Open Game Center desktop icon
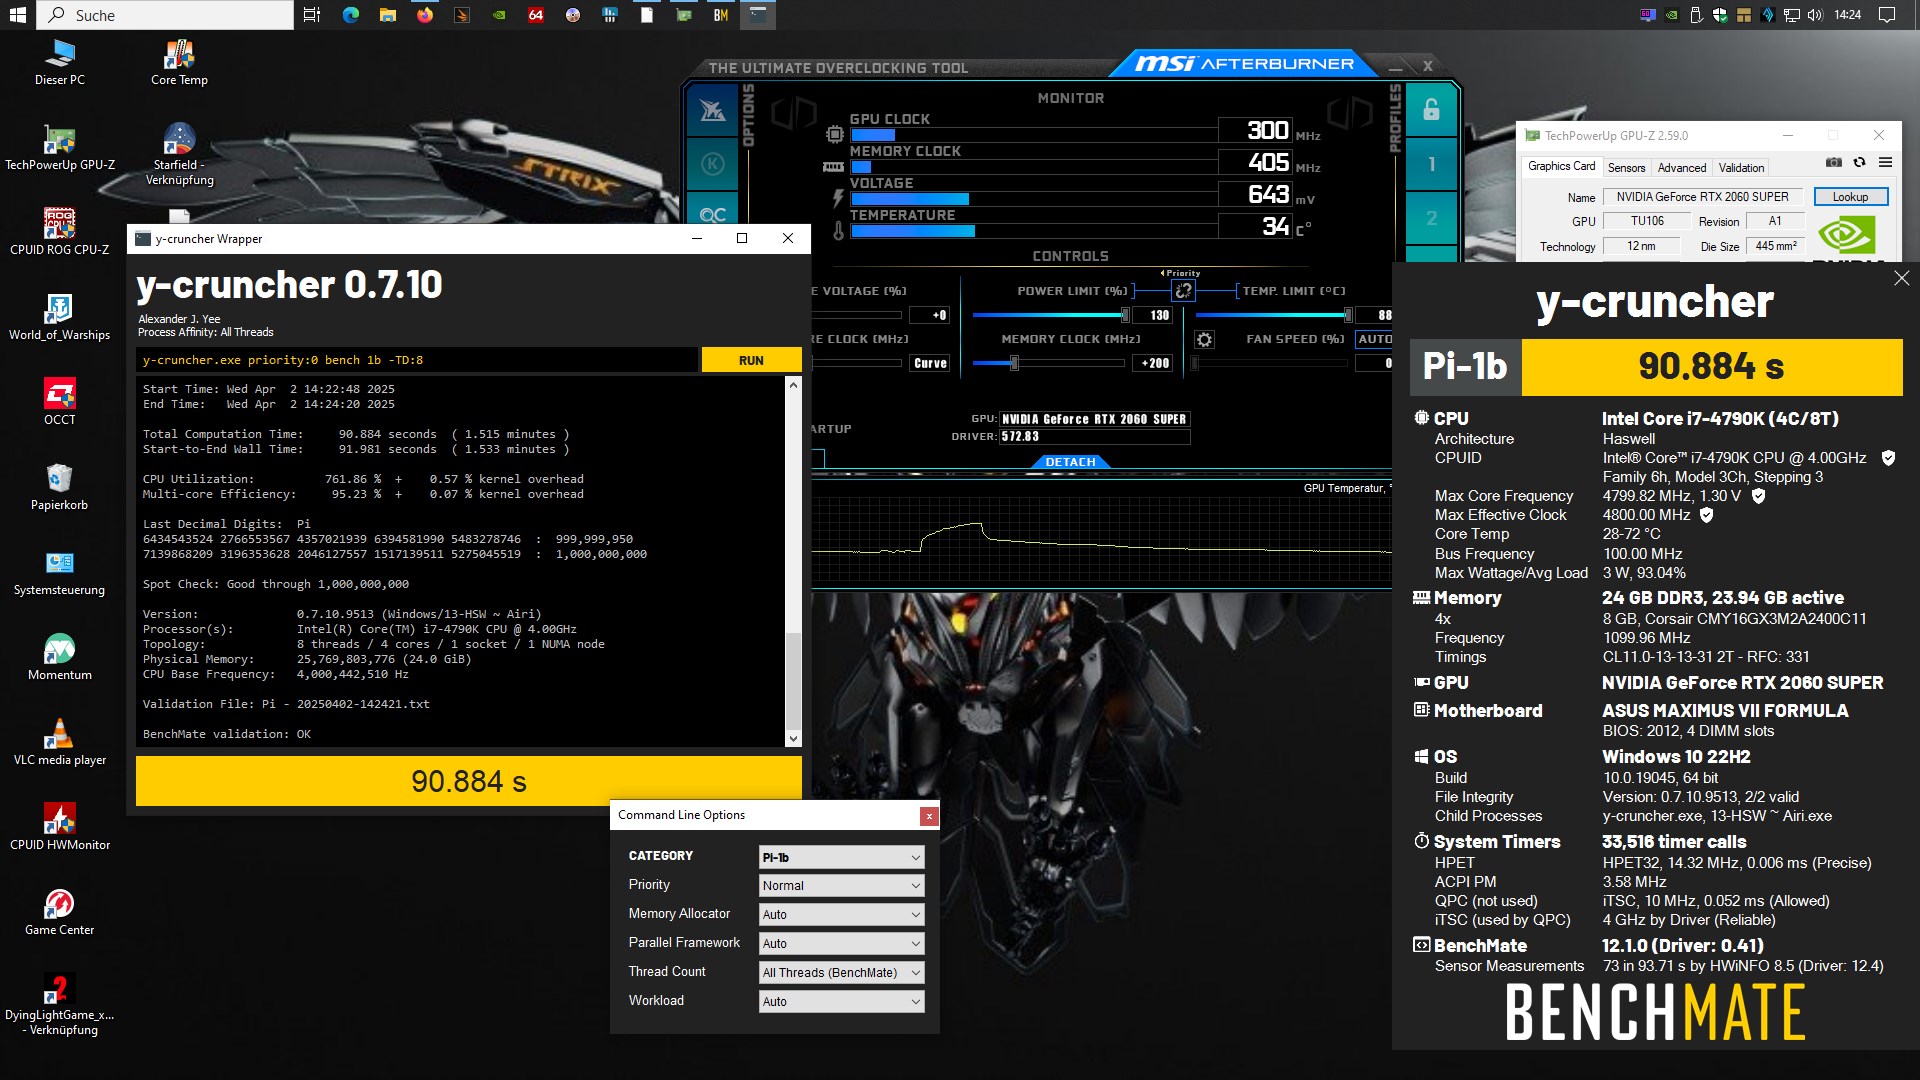Screen dimensions: 1920x1080 (60, 911)
